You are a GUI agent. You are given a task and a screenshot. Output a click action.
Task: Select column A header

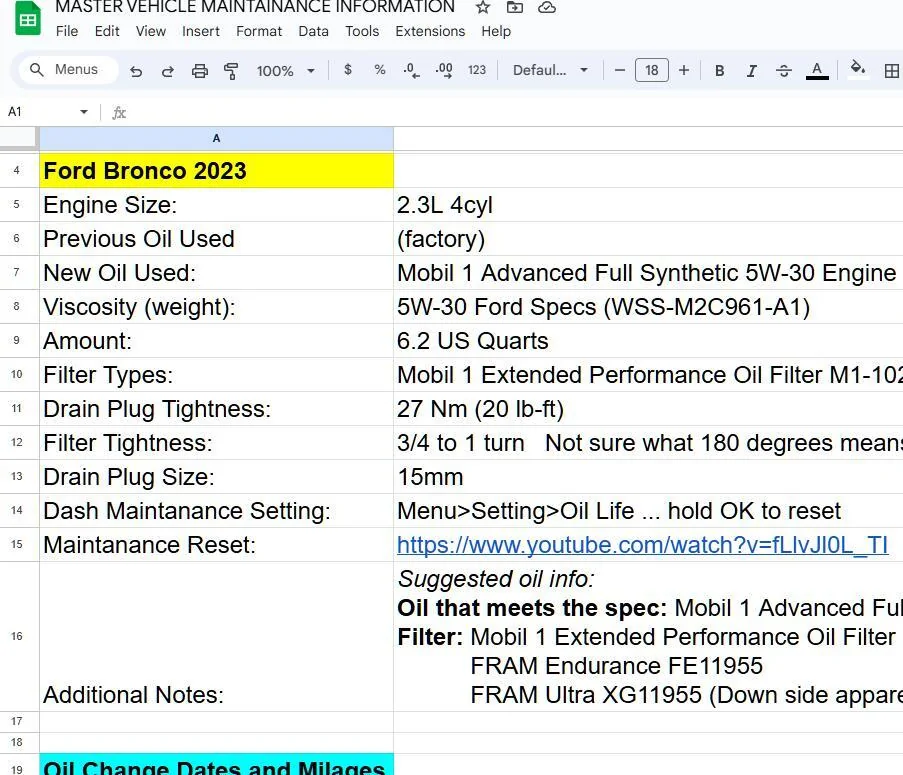pos(217,138)
